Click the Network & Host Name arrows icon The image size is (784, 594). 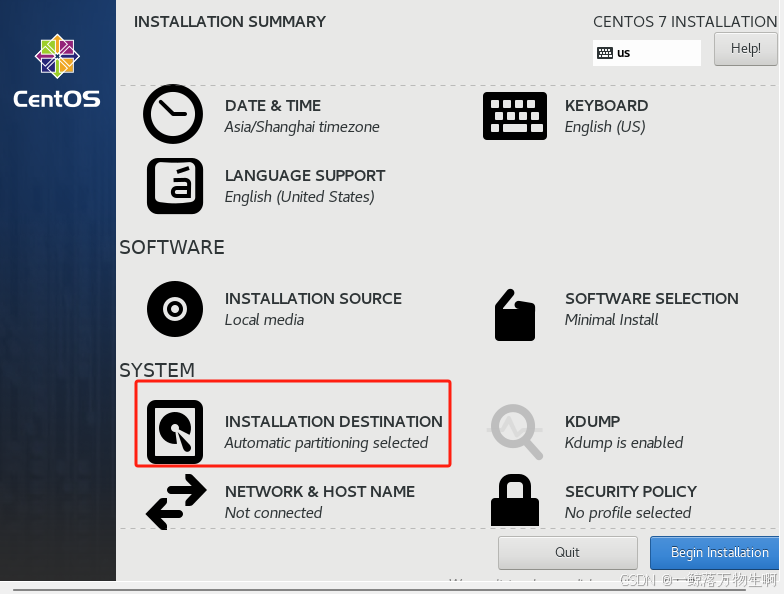tap(176, 502)
